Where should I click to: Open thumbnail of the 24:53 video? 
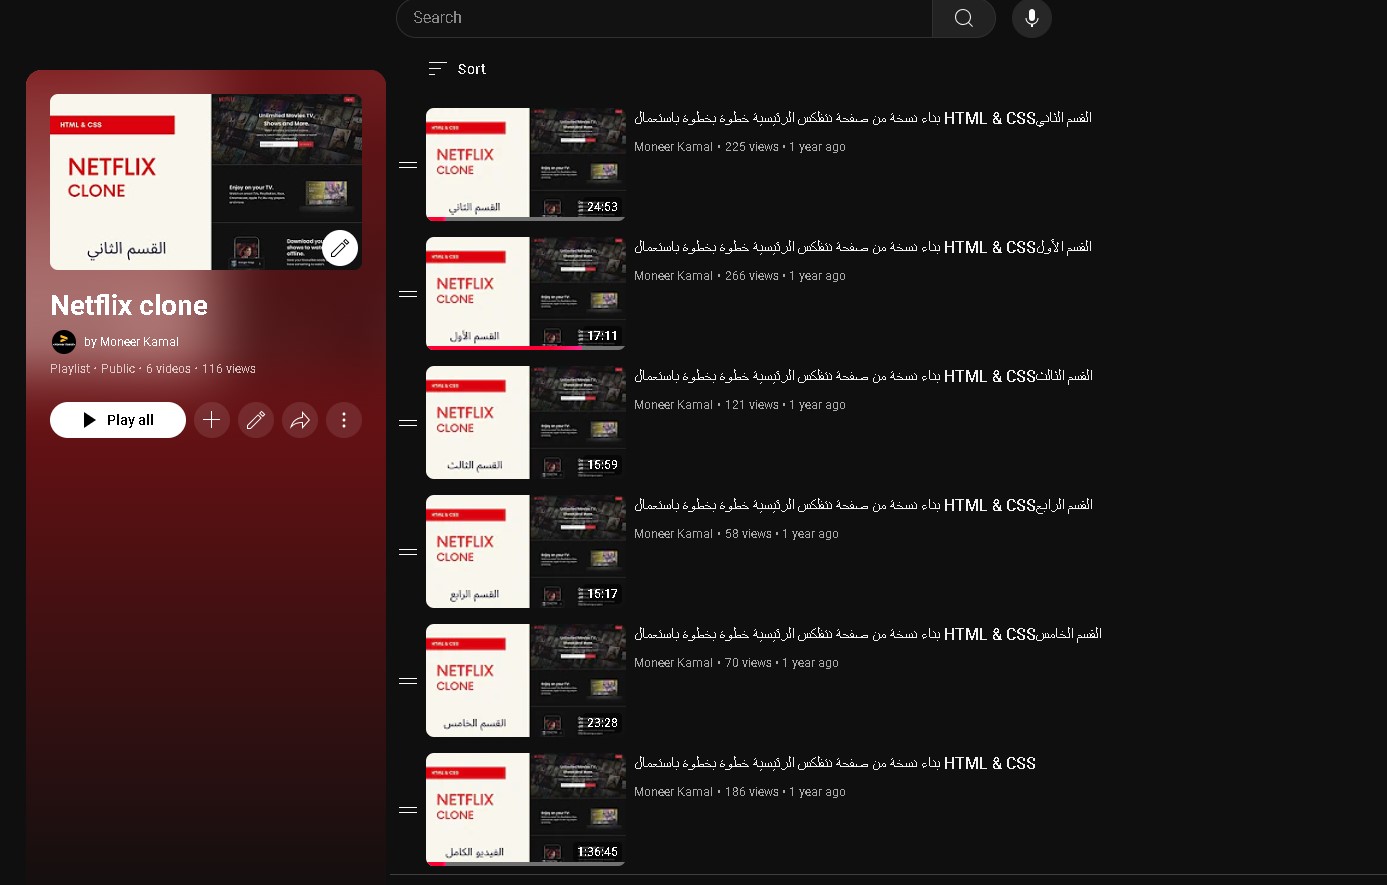click(x=526, y=164)
